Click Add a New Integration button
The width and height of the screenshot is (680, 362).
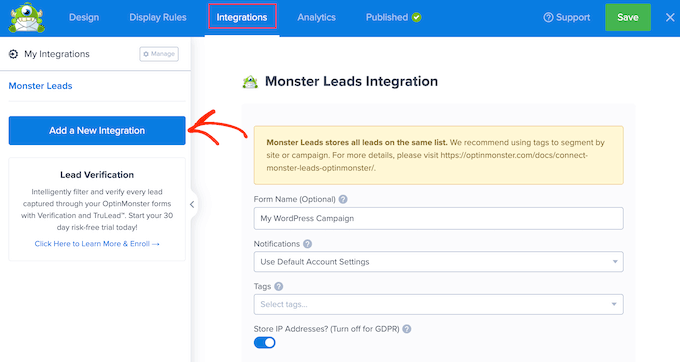click(x=97, y=130)
